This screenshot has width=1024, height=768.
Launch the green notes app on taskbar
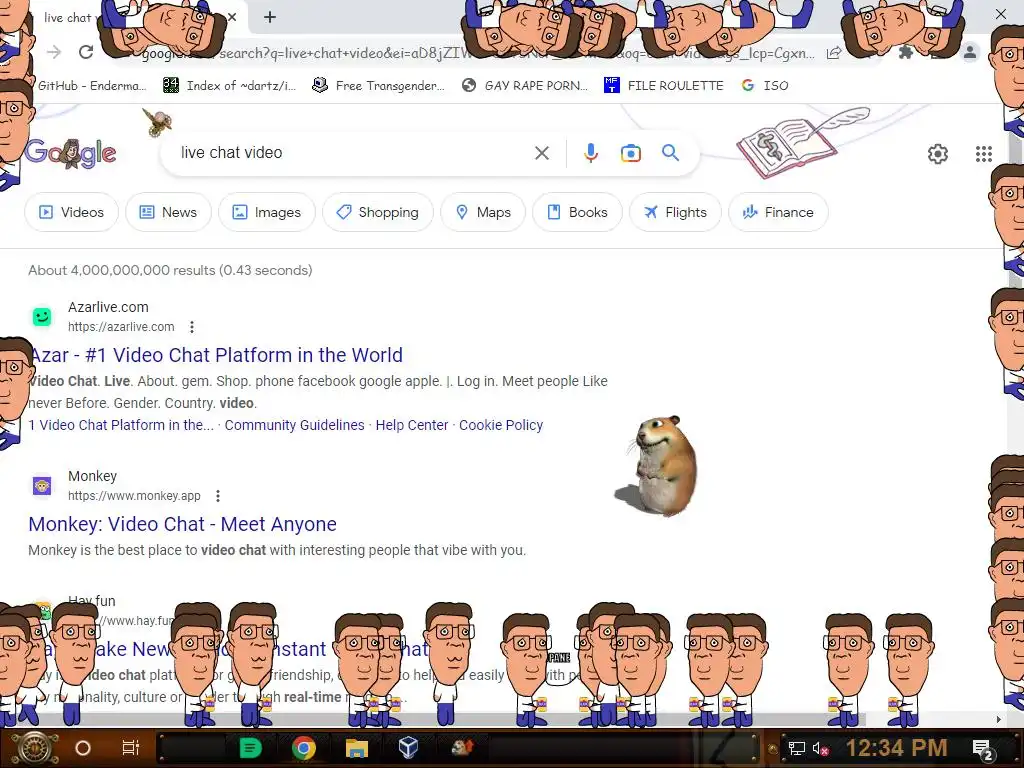250,748
